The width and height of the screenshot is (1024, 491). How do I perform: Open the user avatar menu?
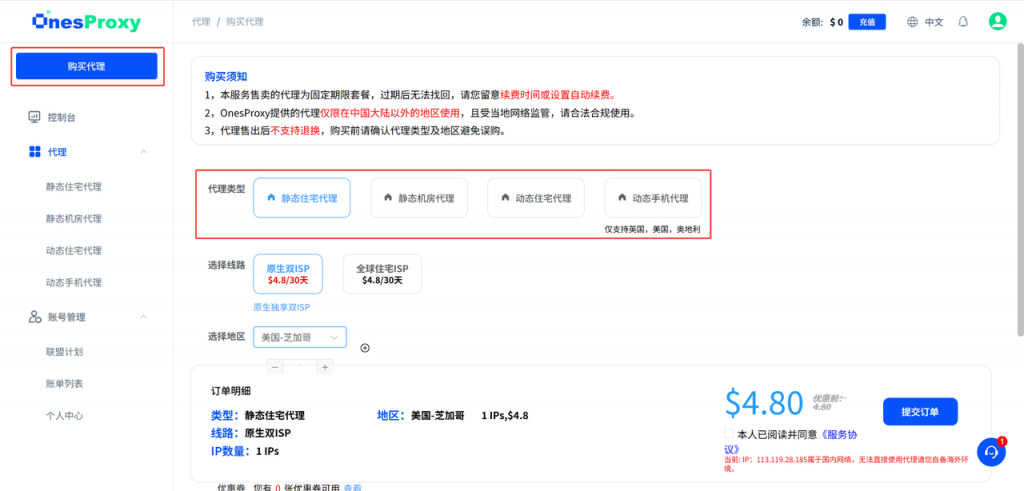(x=997, y=21)
